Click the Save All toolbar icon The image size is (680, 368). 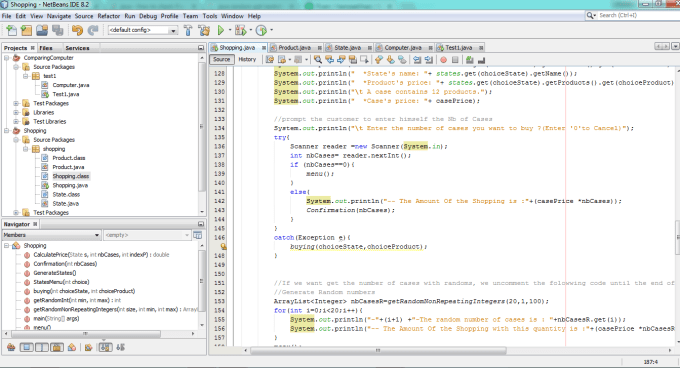tap(58, 30)
